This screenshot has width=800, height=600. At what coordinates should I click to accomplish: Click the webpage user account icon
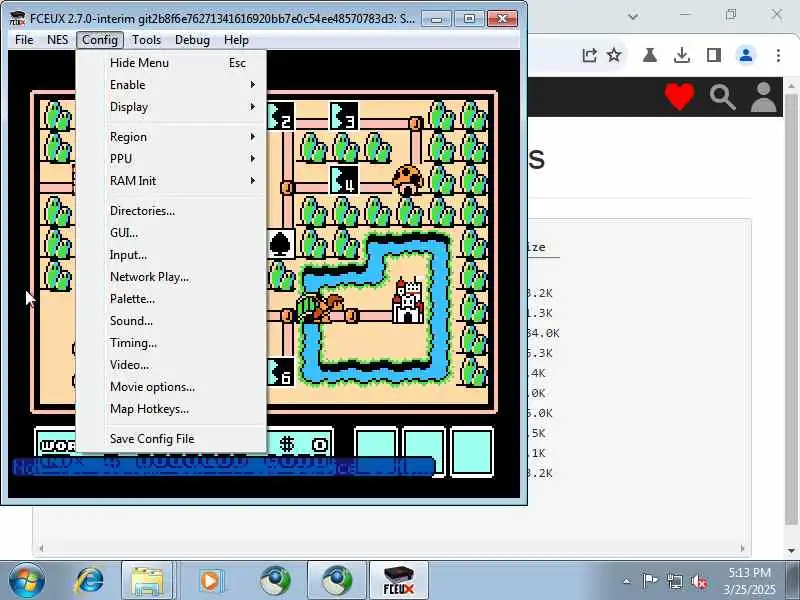[763, 97]
